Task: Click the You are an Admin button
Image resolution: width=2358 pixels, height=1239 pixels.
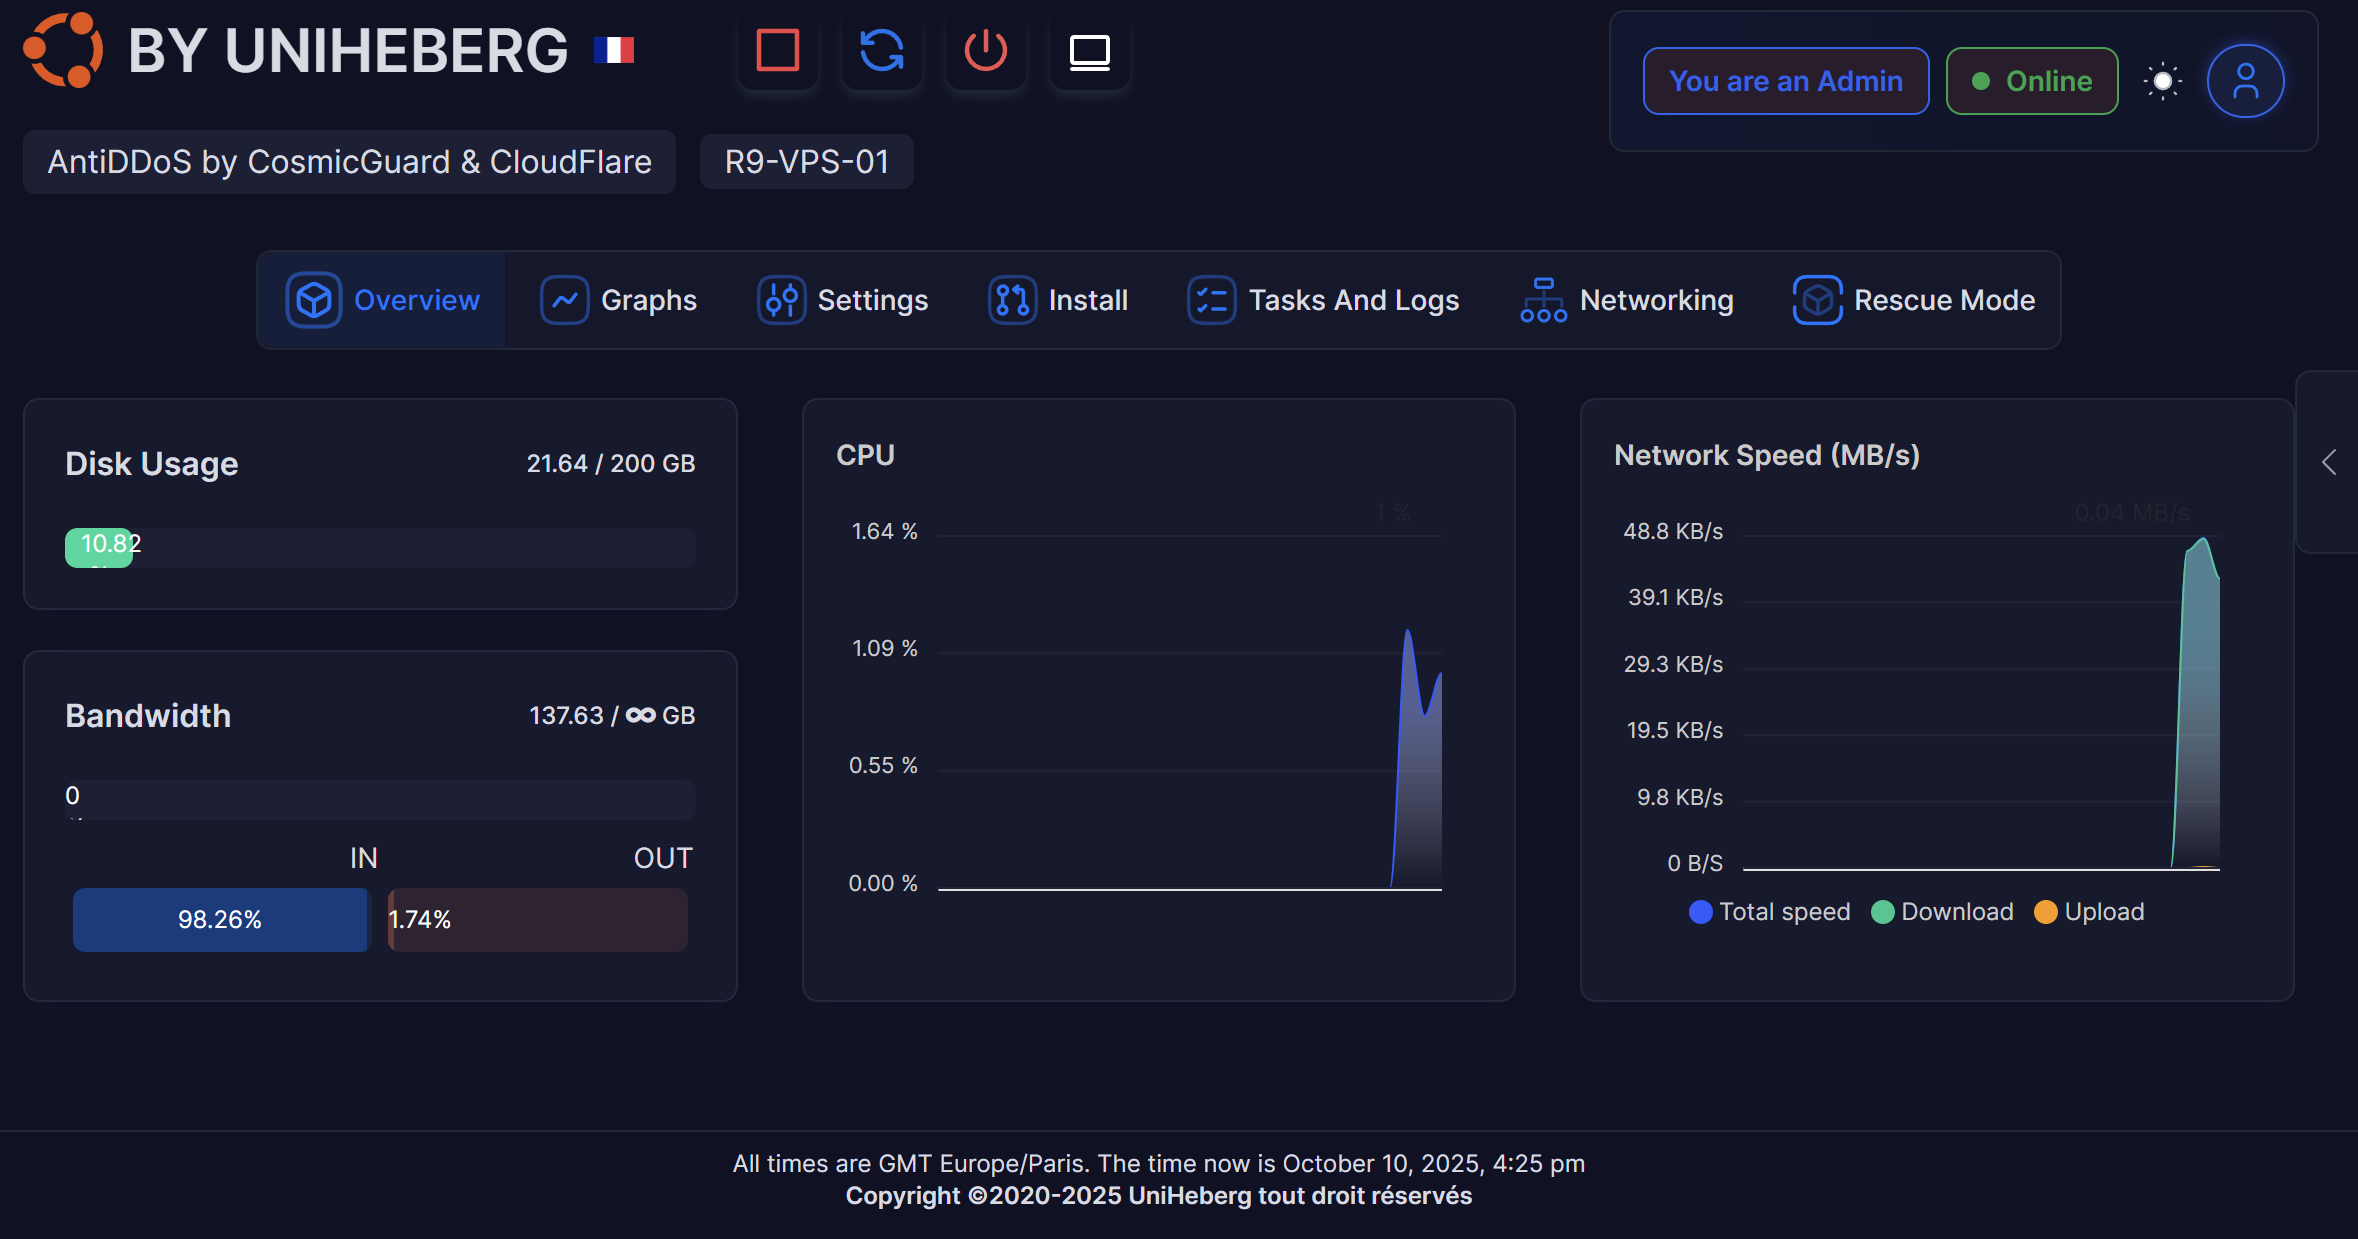Action: [1786, 81]
